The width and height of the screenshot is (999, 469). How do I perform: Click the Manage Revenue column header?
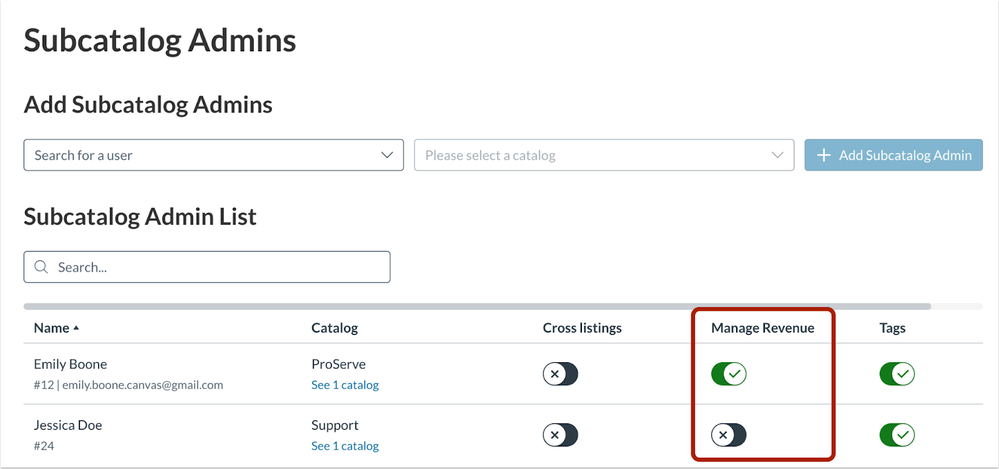coord(762,328)
